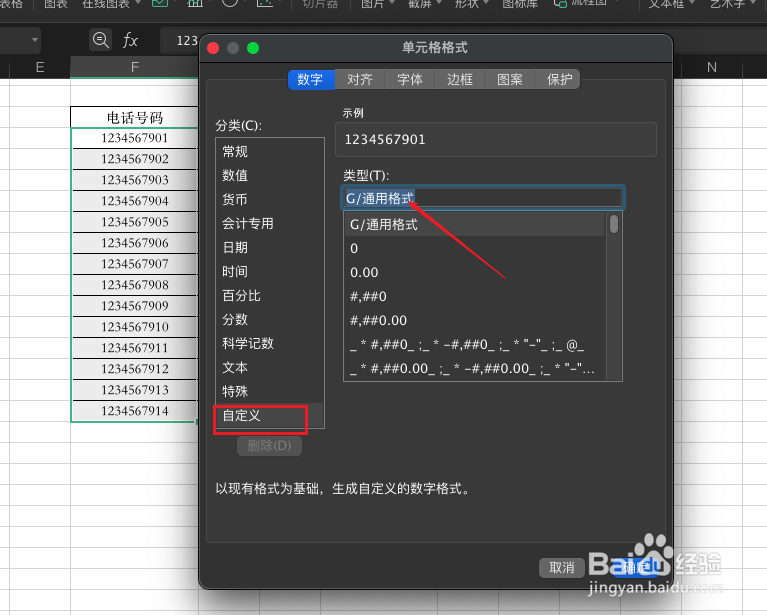Click the 类型 format input field
767x615 pixels.
pos(483,198)
